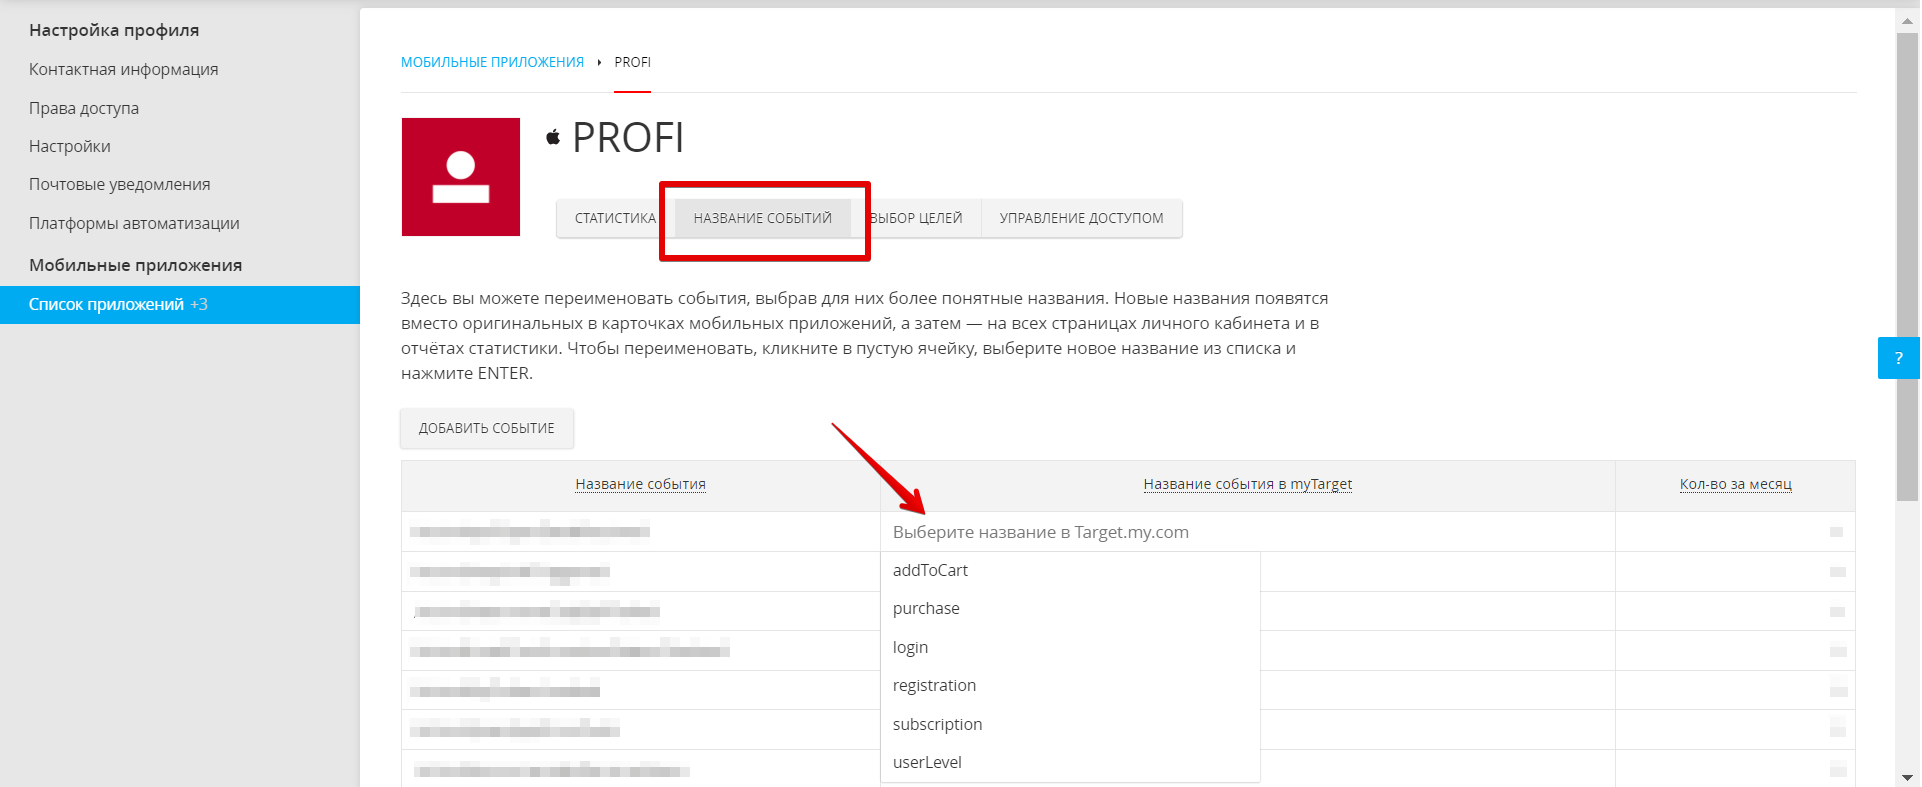Choose login from the dropdown list
1922x787 pixels.
coord(1070,647)
